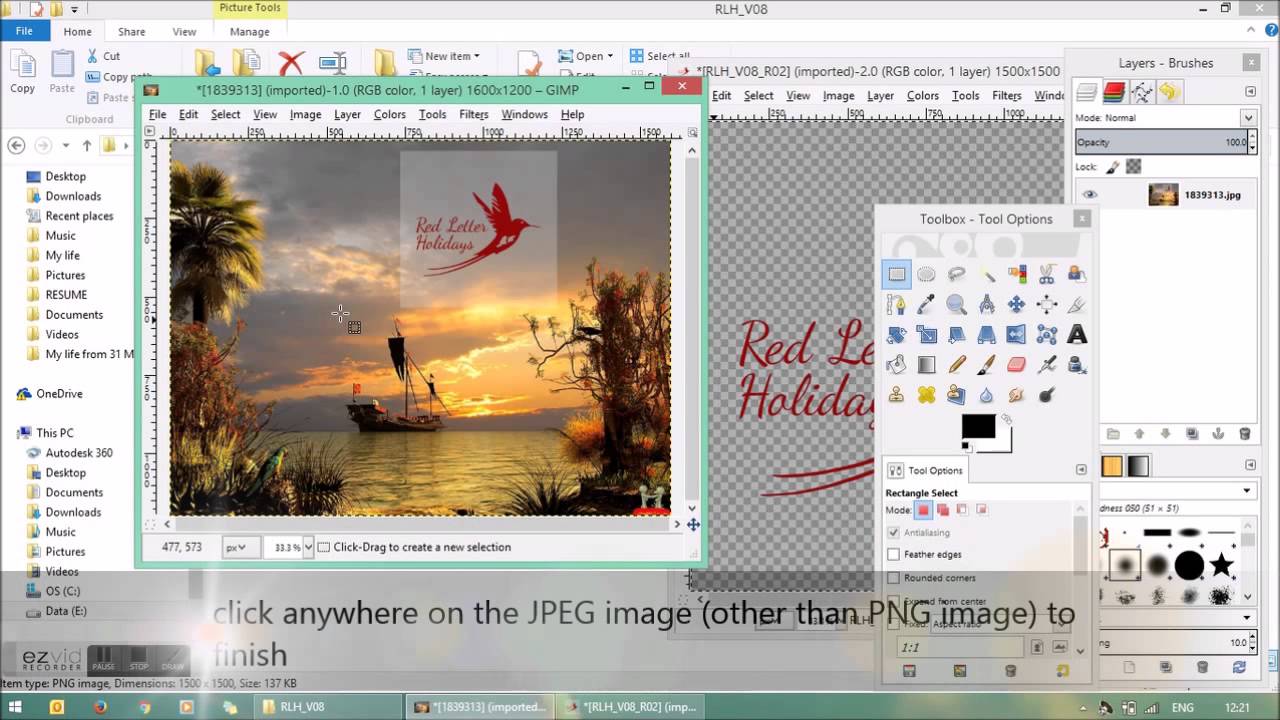
Task: Open Tool Options tab configuration menu
Action: click(1081, 470)
